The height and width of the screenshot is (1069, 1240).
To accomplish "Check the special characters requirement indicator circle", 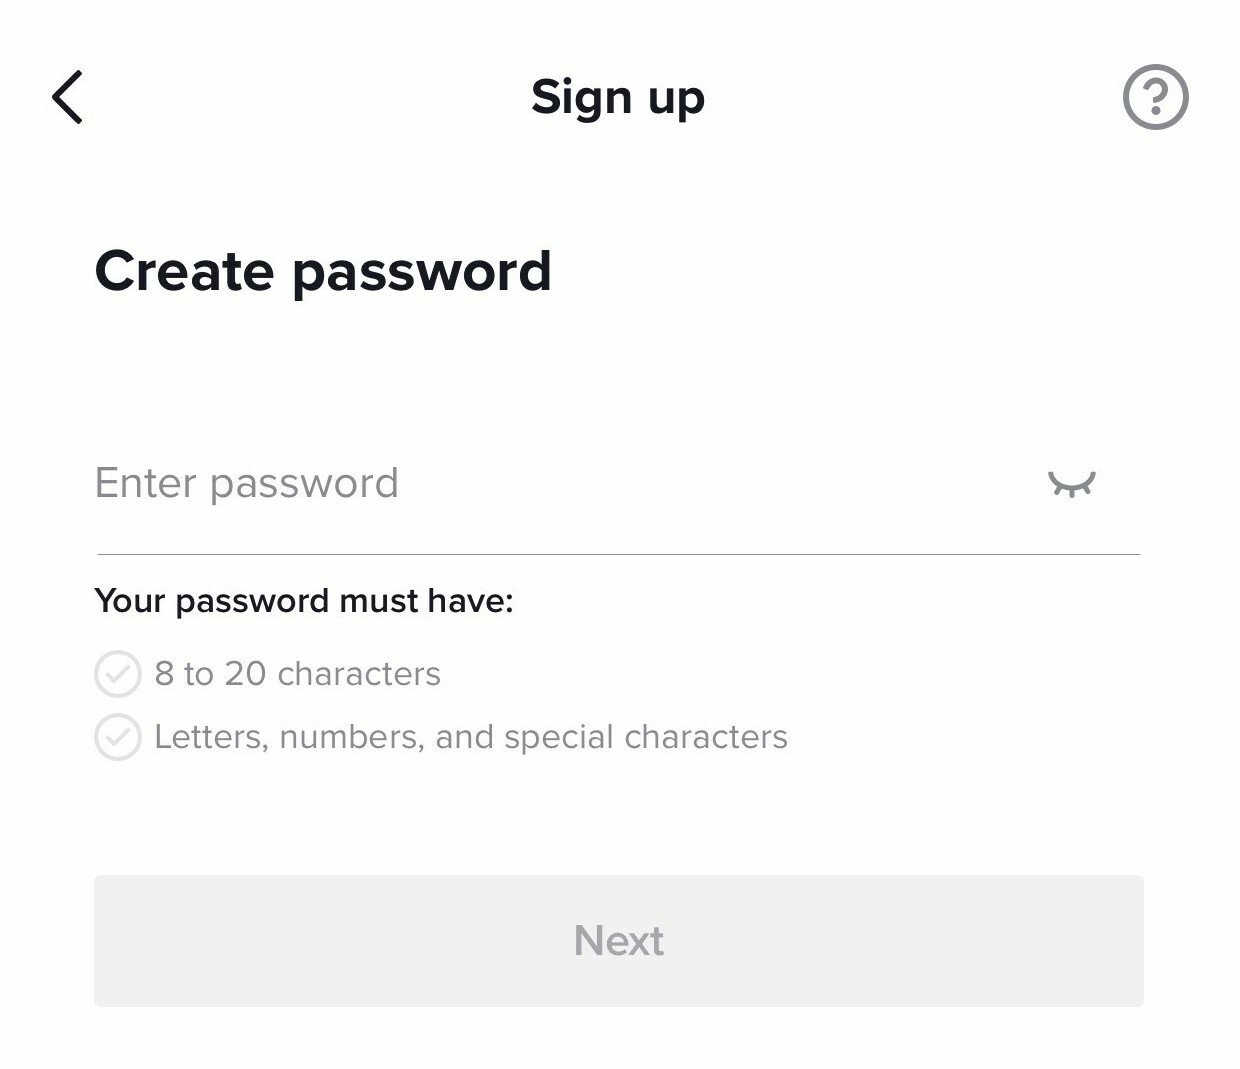I will coord(118,737).
